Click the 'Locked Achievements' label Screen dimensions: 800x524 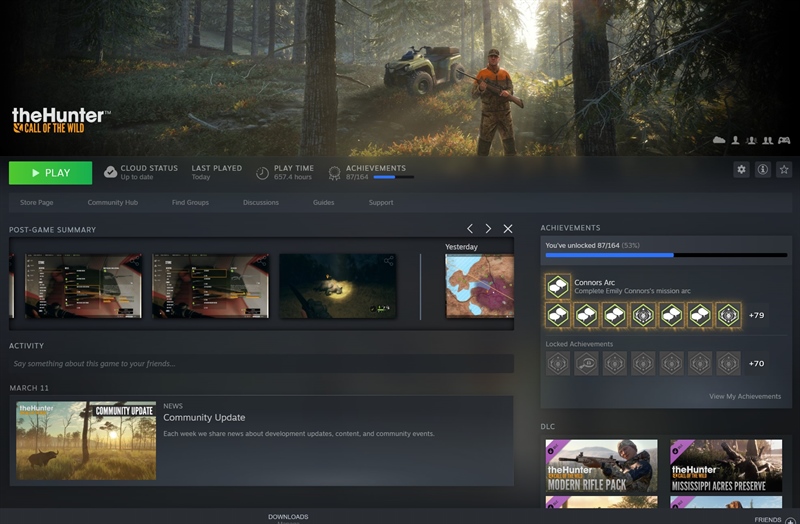[579, 344]
